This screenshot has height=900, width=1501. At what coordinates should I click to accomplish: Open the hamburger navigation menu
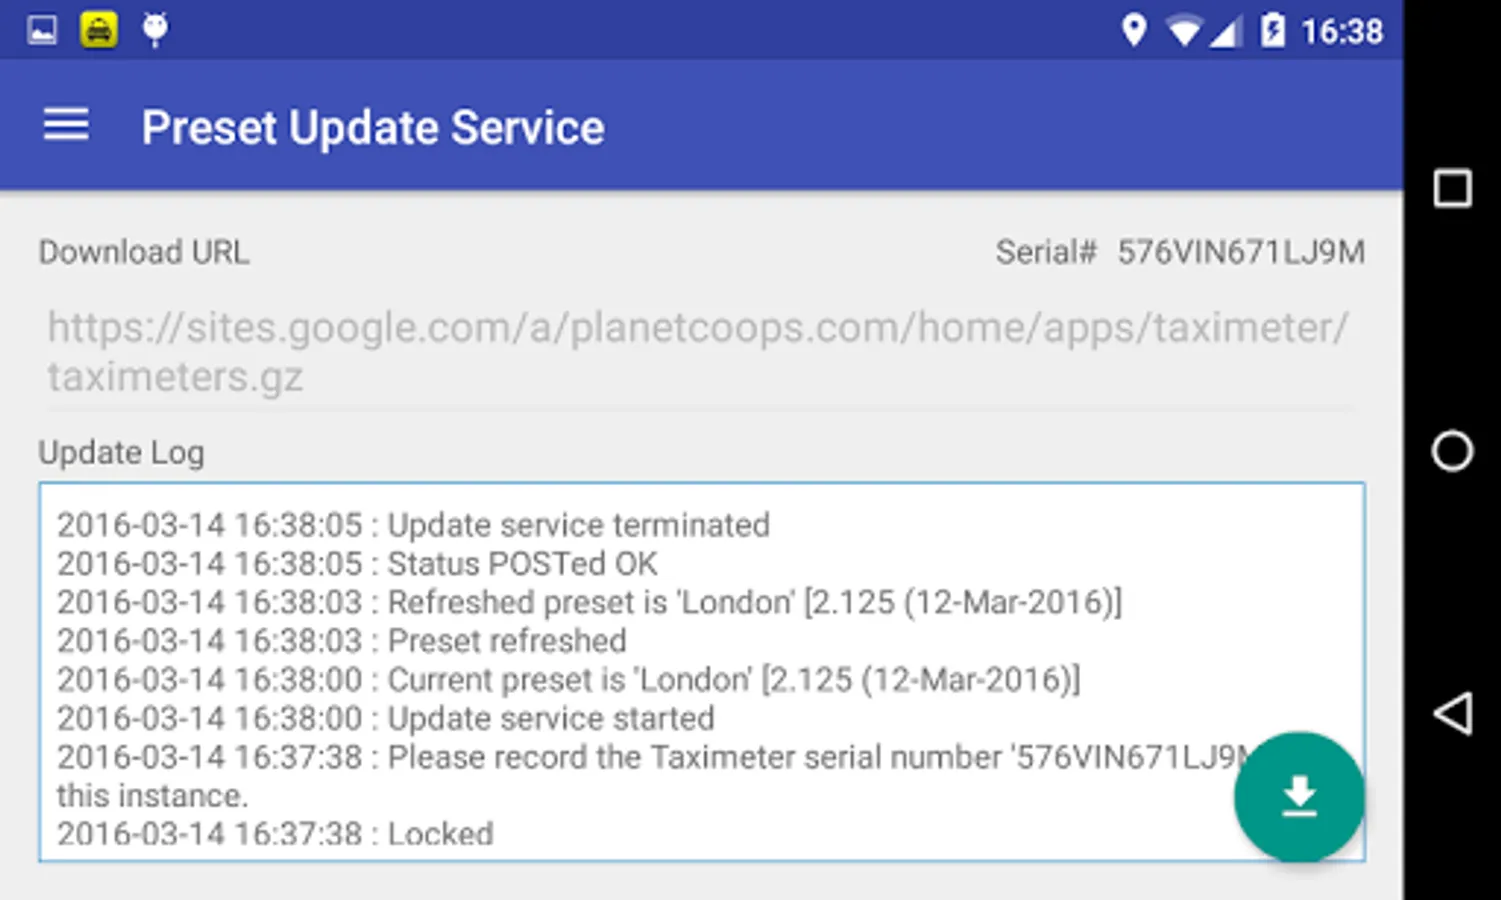point(66,126)
